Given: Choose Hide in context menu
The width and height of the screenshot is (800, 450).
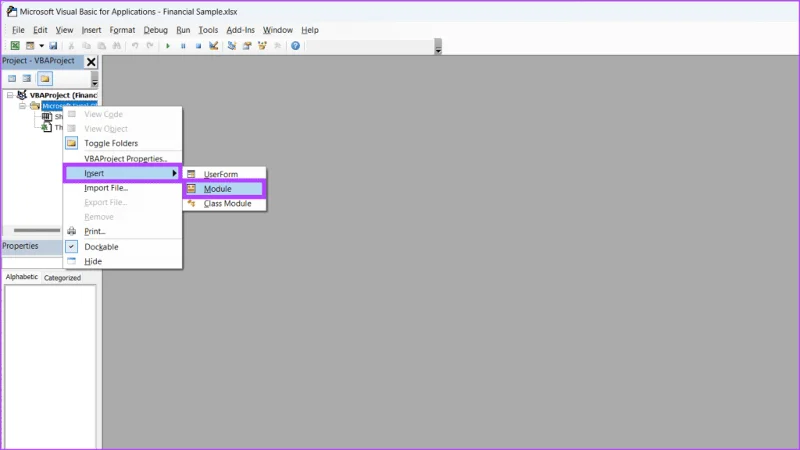Looking at the screenshot, I should [x=122, y=261].
